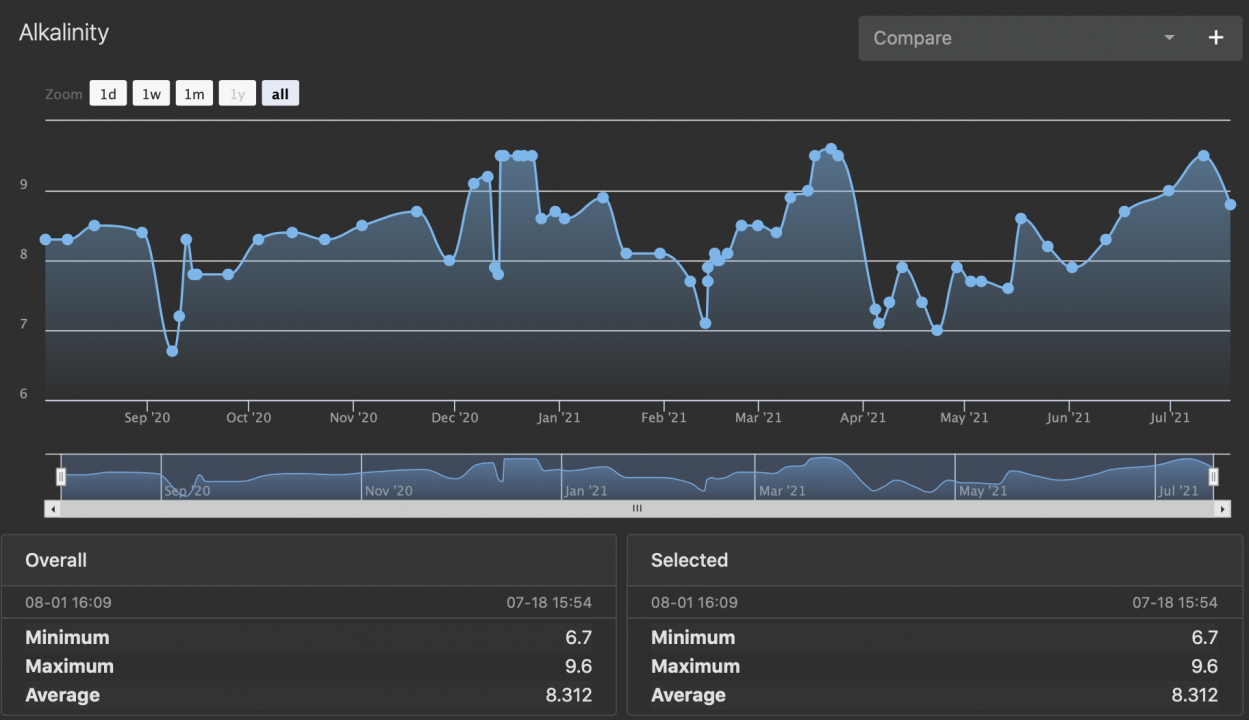The image size is (1249, 720).
Task: Click the horizontal scrollbar grip
Action: (x=637, y=509)
